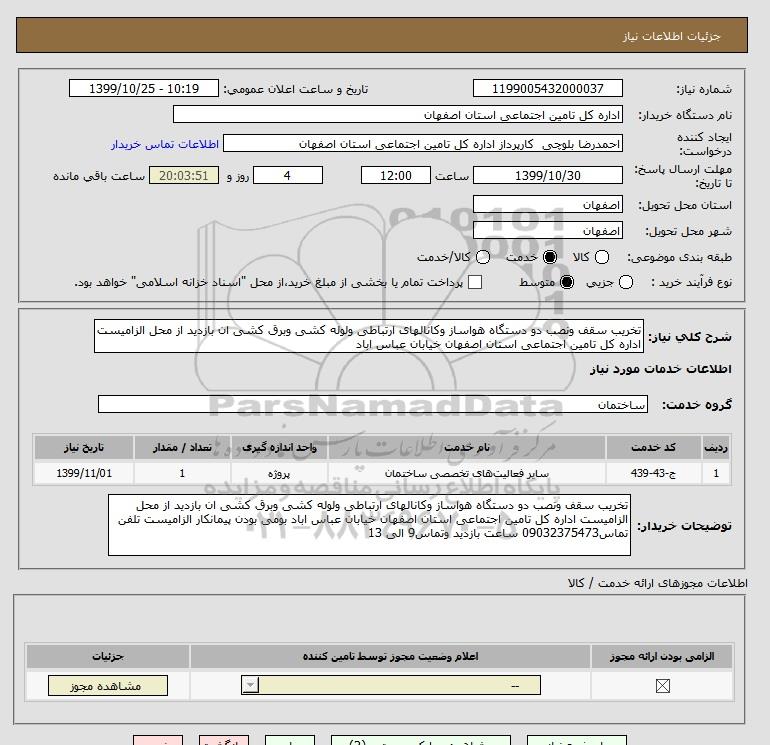This screenshot has height=745, width=770.
Task: Click the الزامی بودن ارائه مجوز header
Action: click(662, 656)
